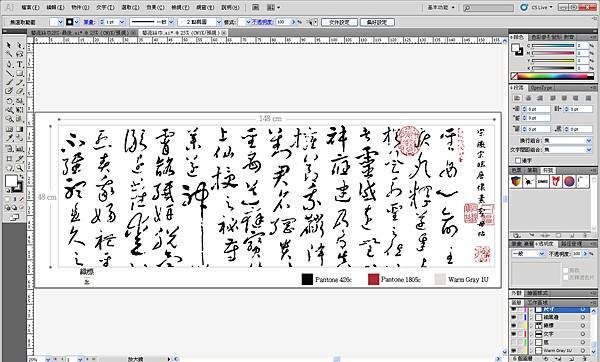This screenshot has height=362, width=600.
Task: Expand the 換行組合 dropdown
Action: tap(561, 140)
